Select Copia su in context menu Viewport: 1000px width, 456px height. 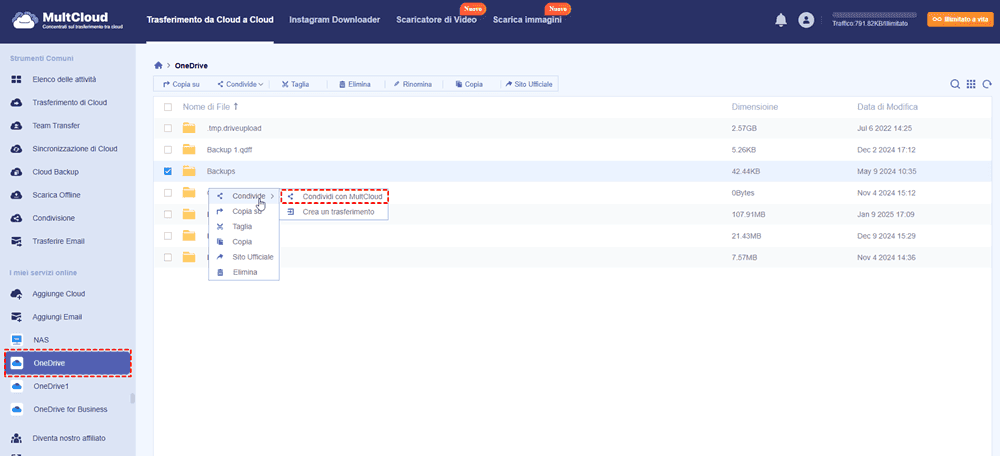click(244, 211)
